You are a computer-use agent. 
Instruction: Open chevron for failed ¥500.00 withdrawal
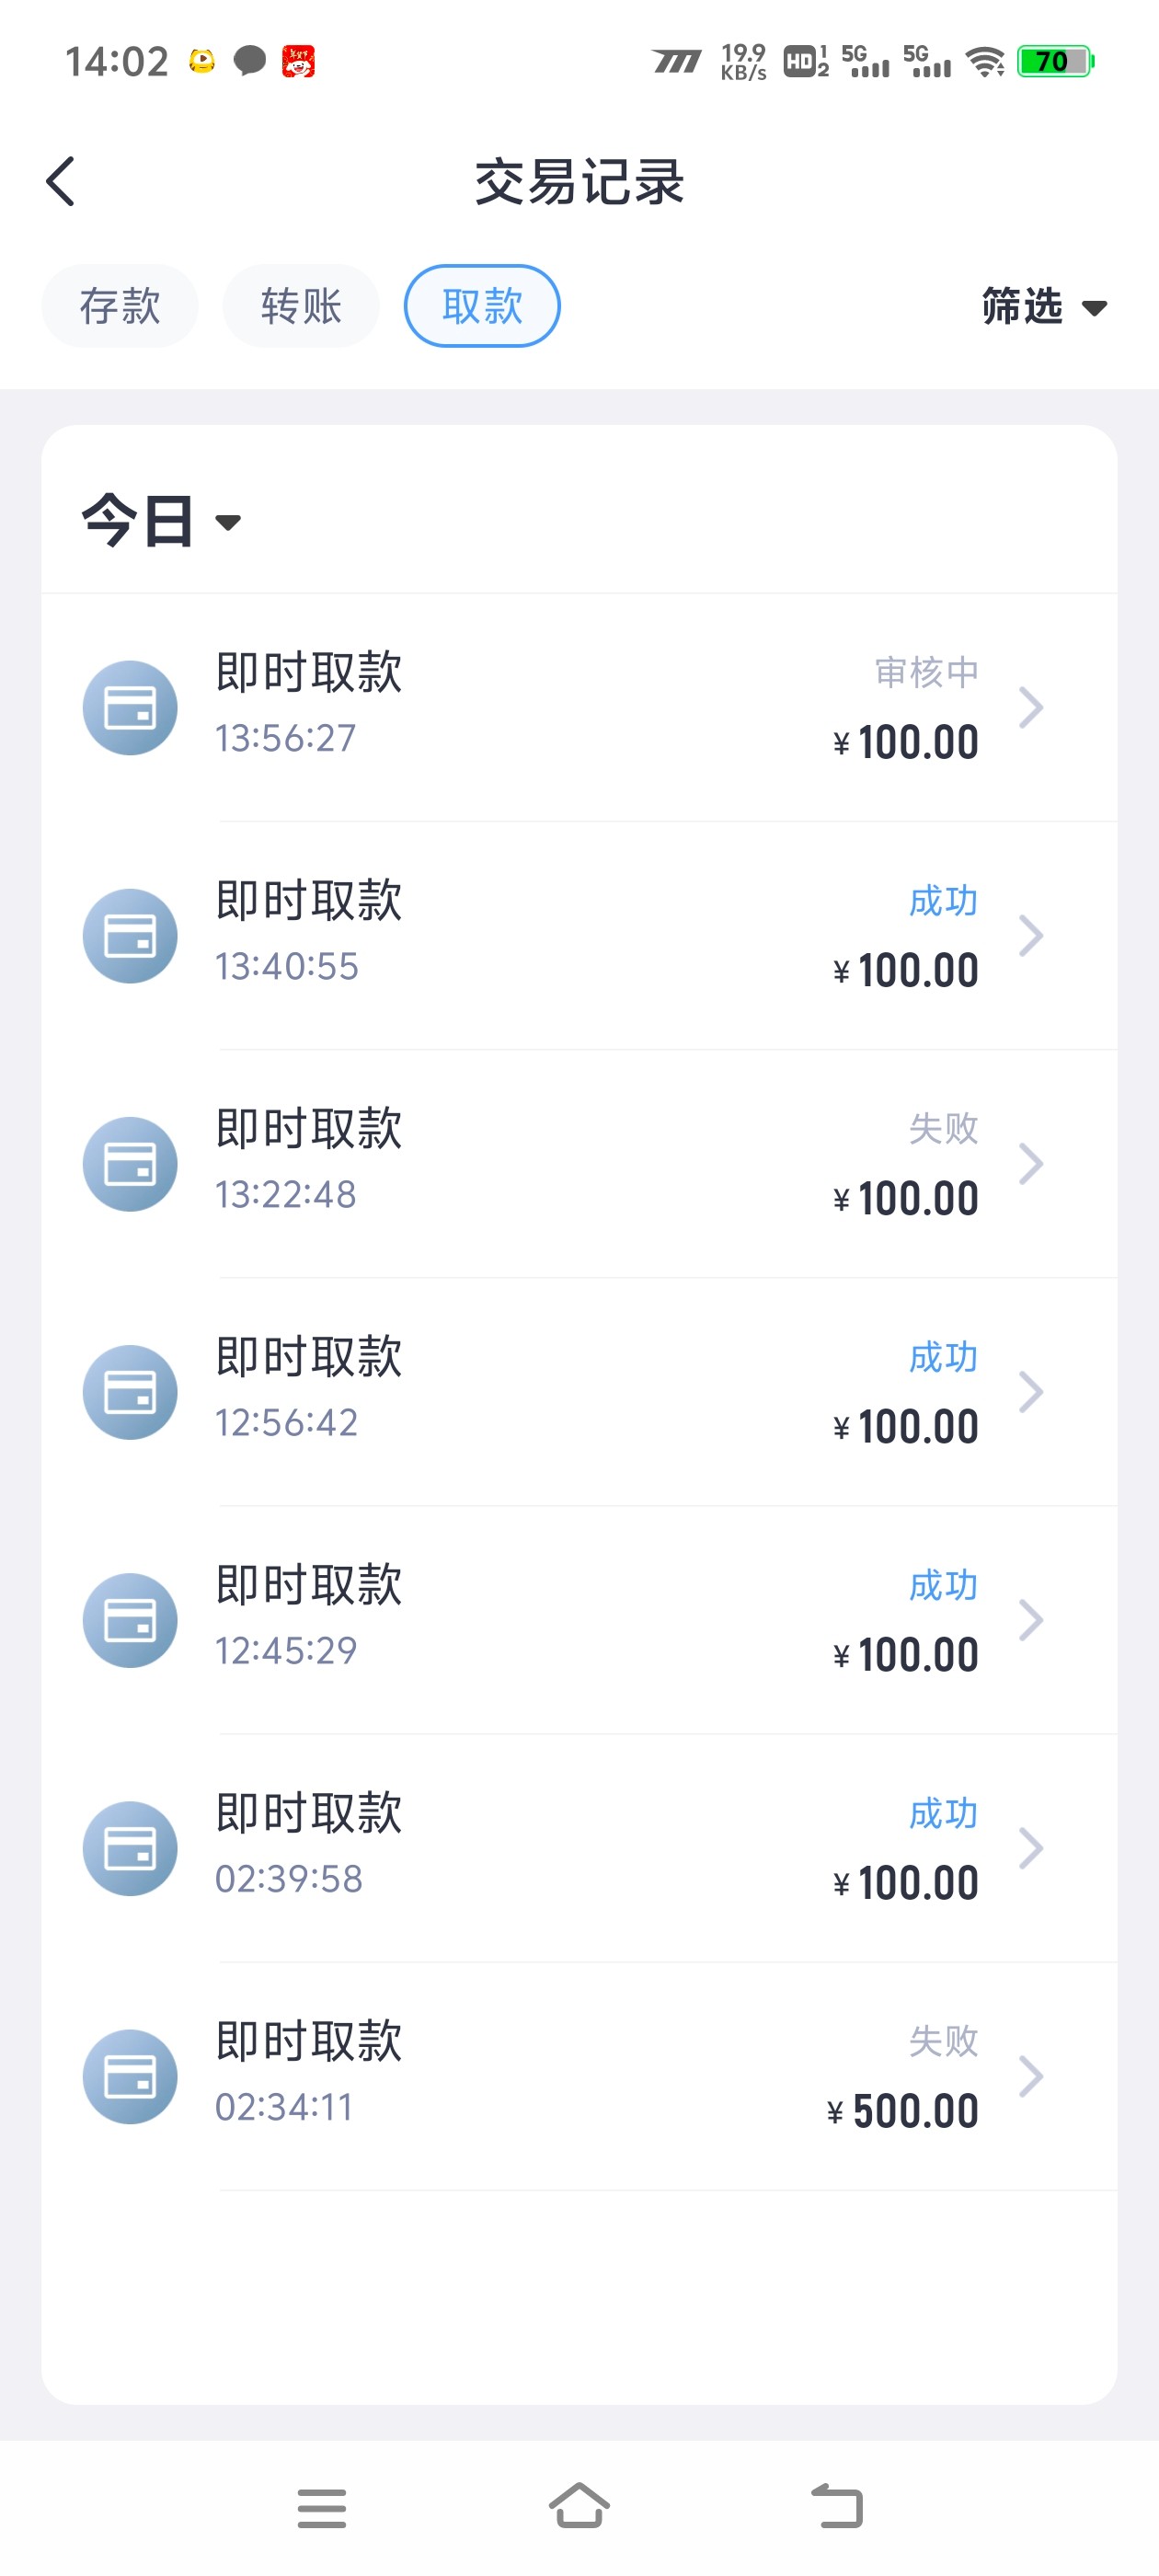pyautogui.click(x=1031, y=2076)
